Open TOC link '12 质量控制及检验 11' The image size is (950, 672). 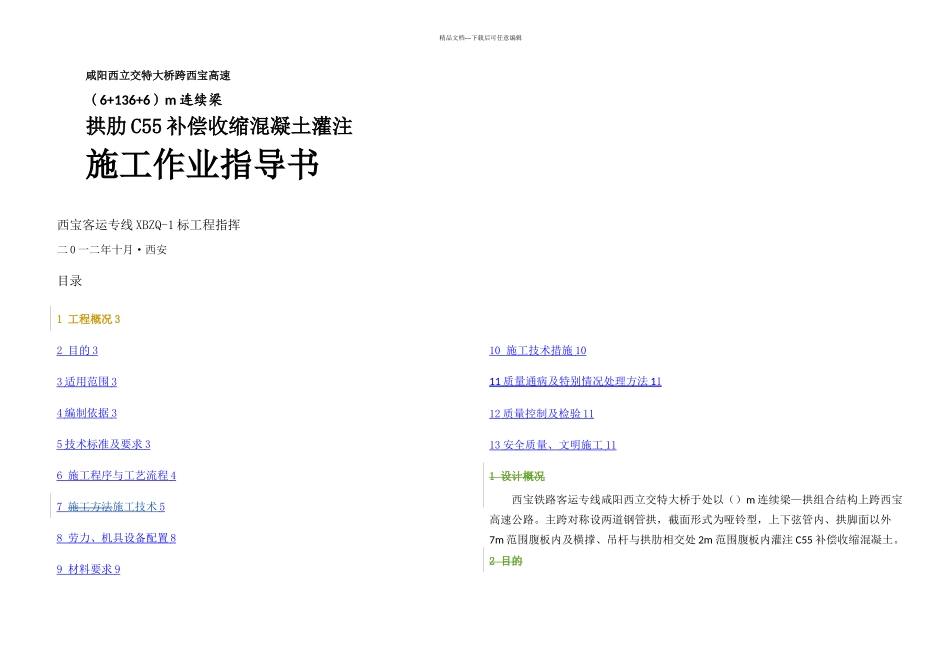542,414
